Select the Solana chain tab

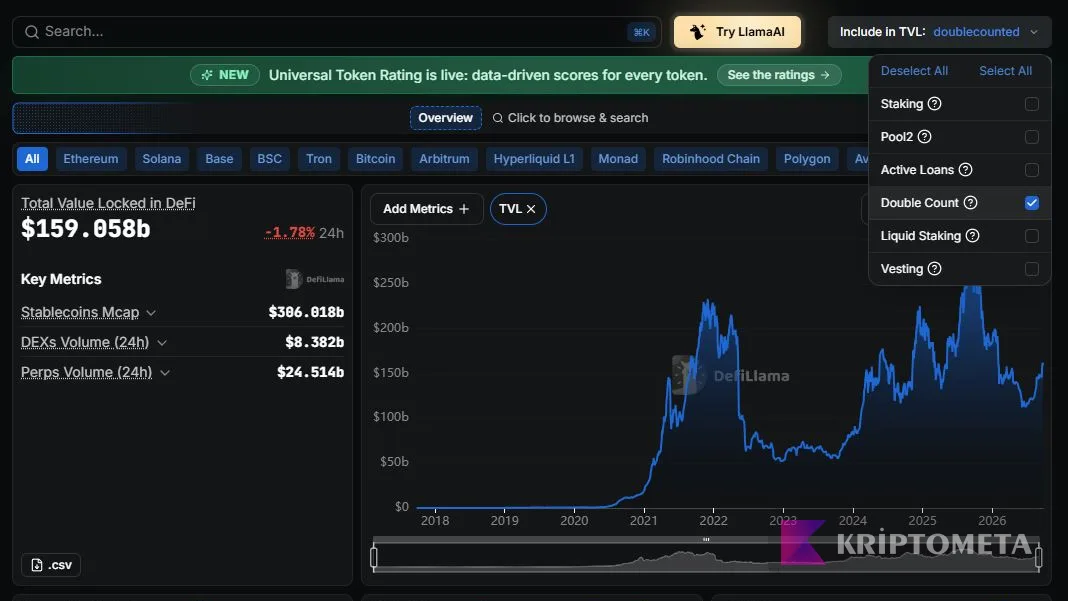161,159
